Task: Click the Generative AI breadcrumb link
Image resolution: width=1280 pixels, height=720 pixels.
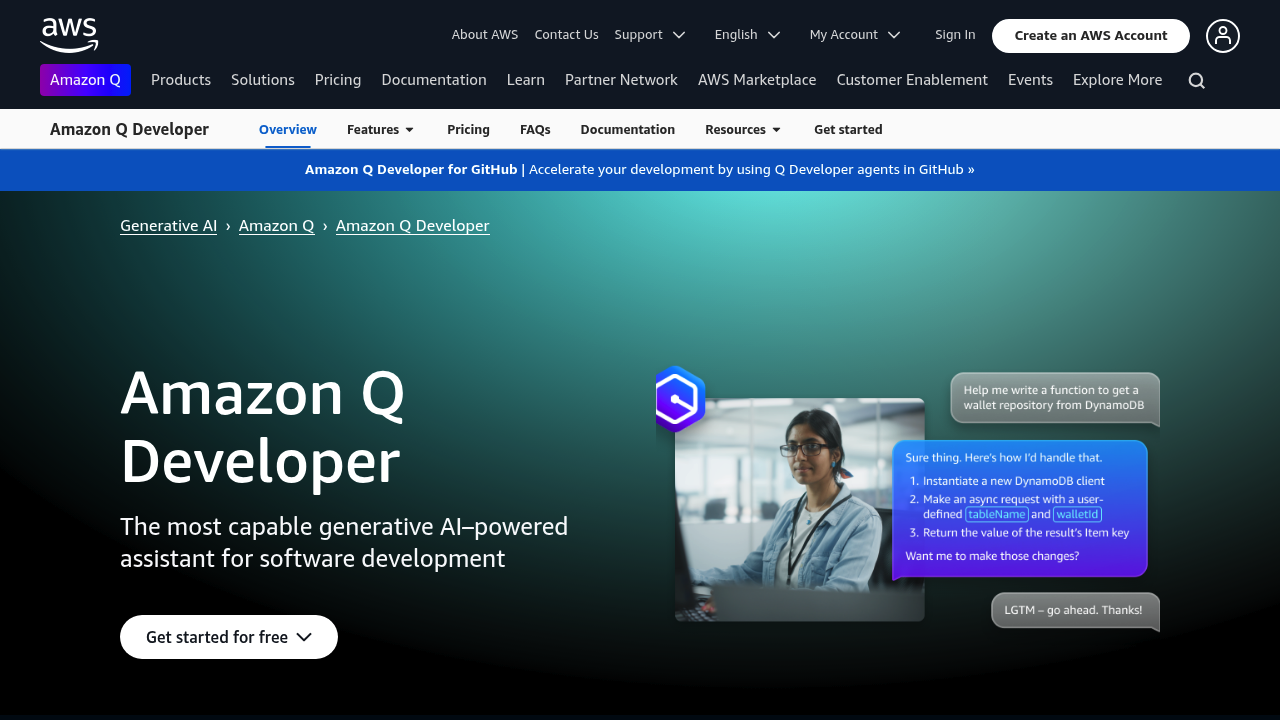Action: pyautogui.click(x=168, y=225)
